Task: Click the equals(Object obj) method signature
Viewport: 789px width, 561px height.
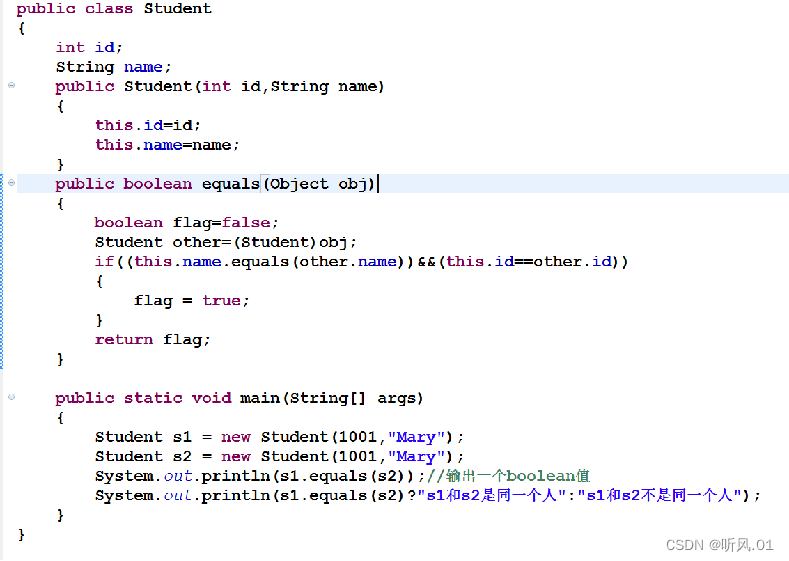Action: tap(215, 184)
